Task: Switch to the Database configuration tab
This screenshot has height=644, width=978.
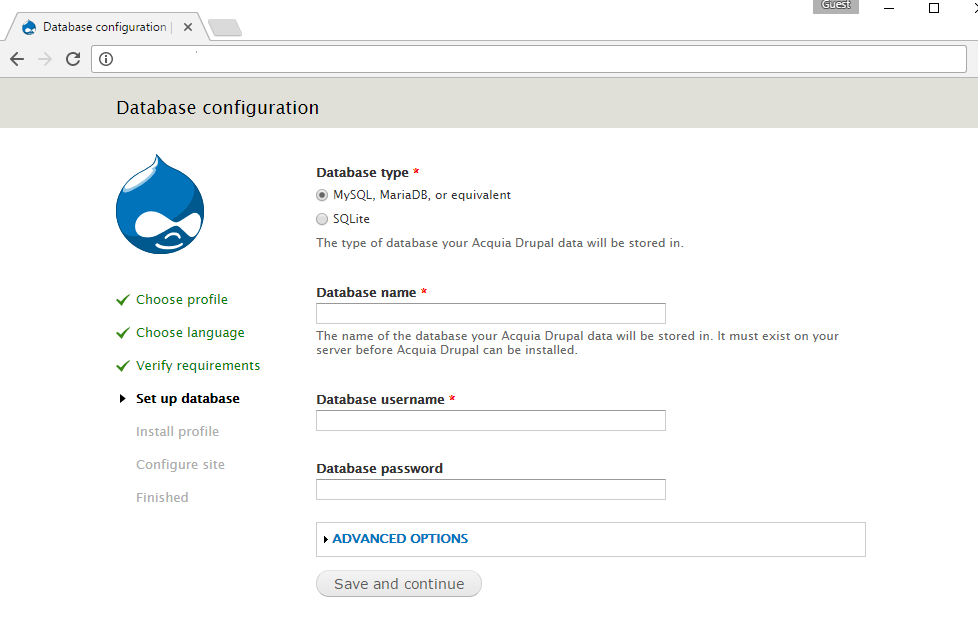Action: (100, 27)
